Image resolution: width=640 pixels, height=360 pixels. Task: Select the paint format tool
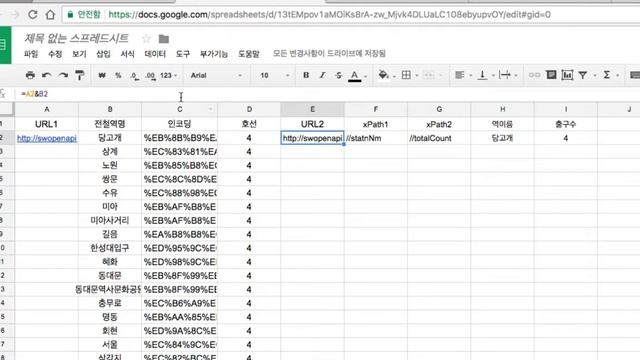80,75
